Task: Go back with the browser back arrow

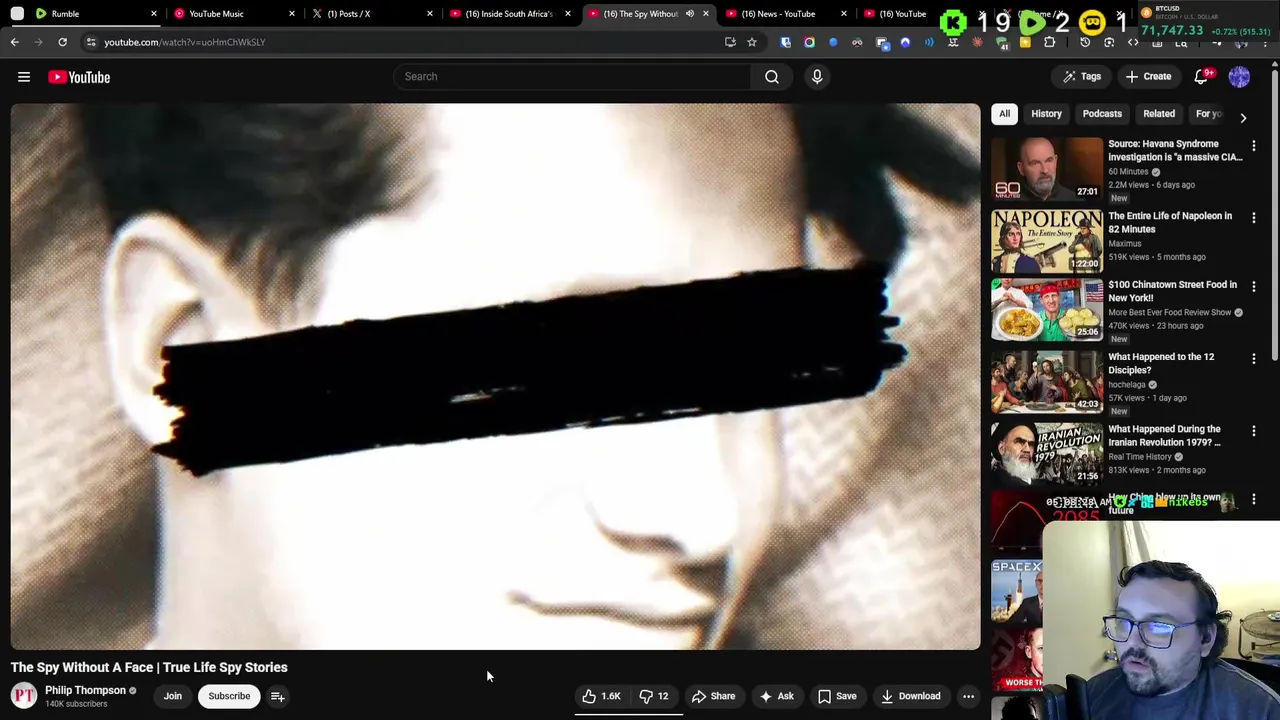Action: click(x=15, y=42)
